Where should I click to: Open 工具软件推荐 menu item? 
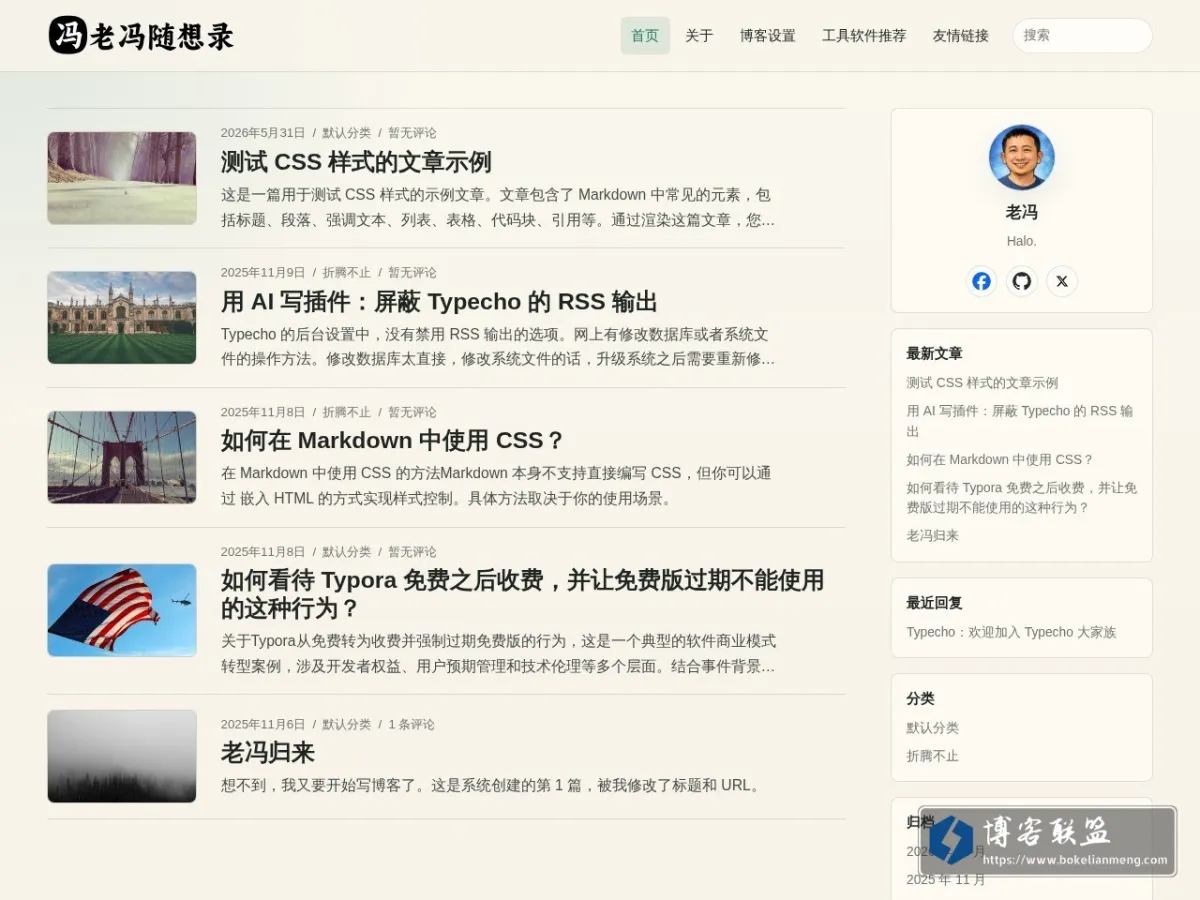click(x=864, y=36)
